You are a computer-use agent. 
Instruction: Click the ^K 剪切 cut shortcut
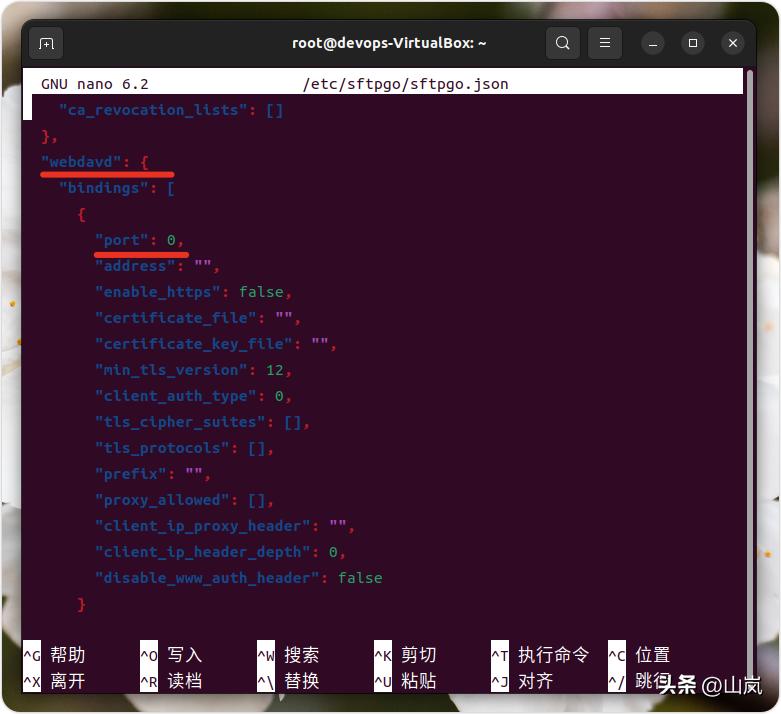(405, 655)
